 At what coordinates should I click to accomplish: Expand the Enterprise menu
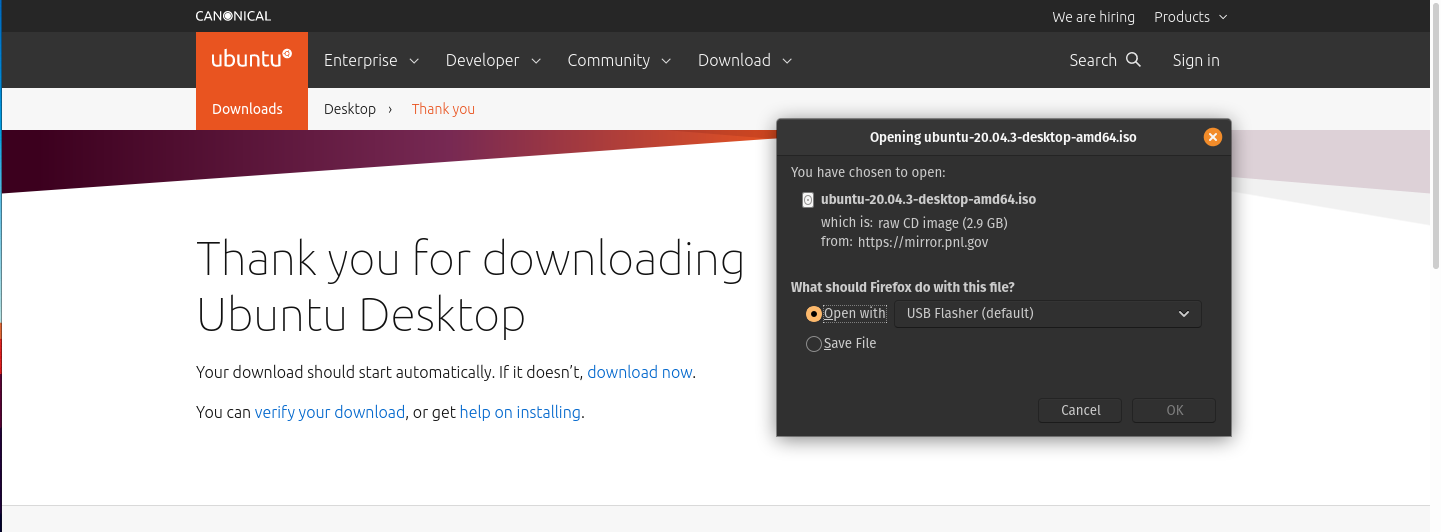371,60
